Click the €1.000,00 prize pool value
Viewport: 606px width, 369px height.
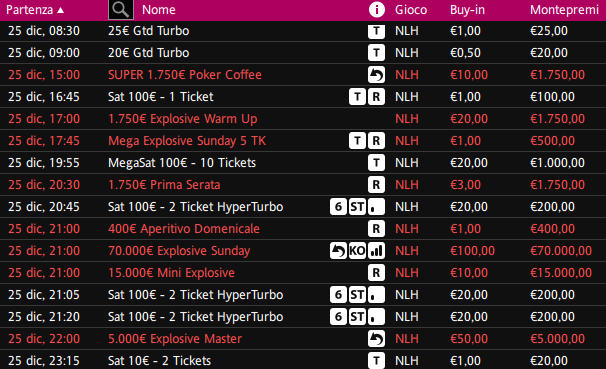tap(557, 163)
